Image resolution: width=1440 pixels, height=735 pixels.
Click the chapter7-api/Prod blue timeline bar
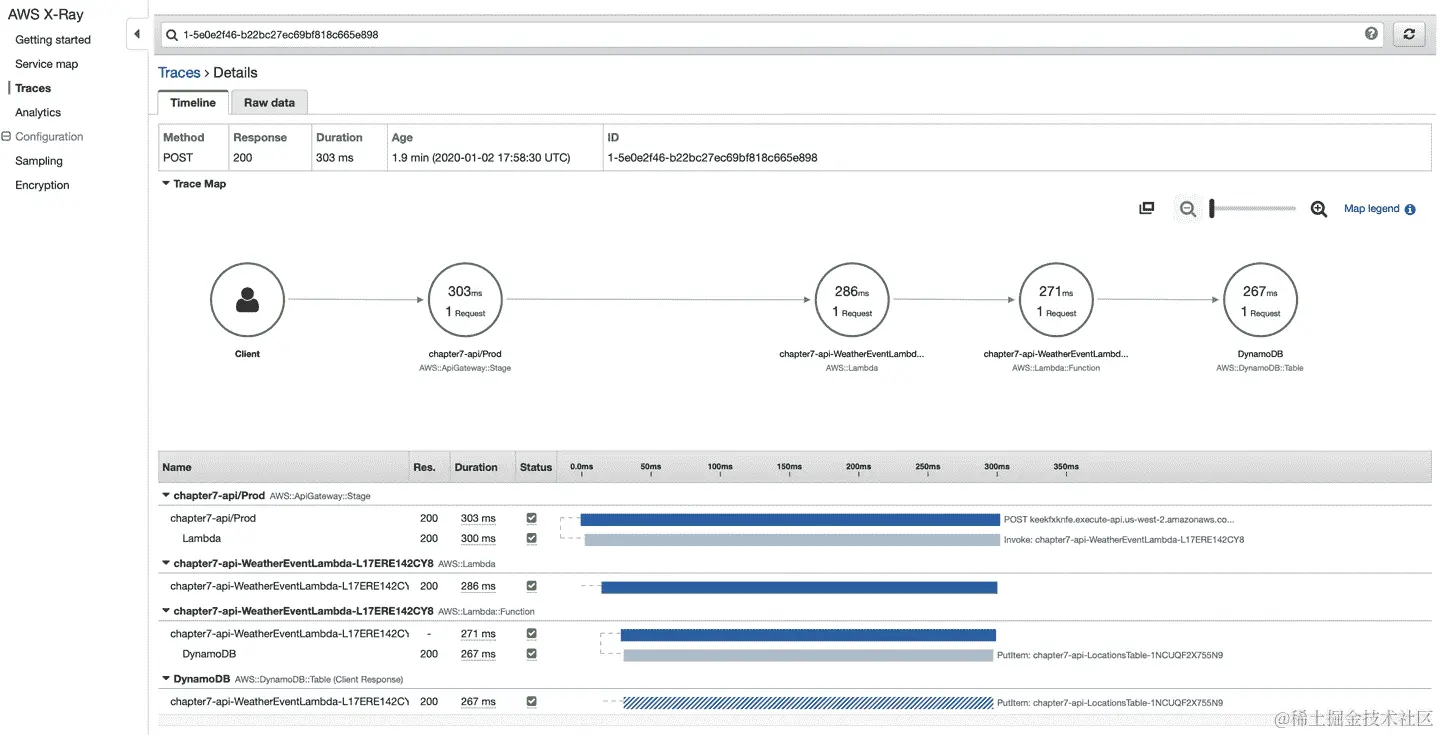[x=790, y=519]
